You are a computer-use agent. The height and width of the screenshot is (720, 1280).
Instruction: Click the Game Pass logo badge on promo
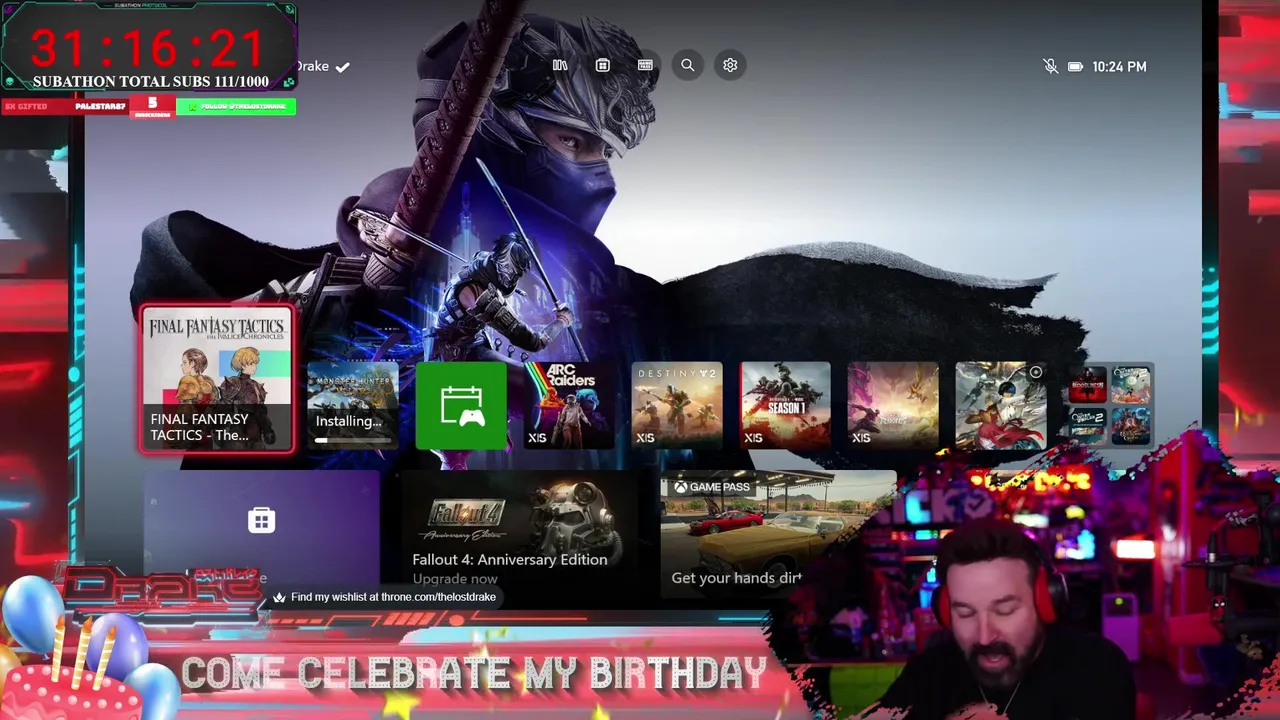point(711,487)
